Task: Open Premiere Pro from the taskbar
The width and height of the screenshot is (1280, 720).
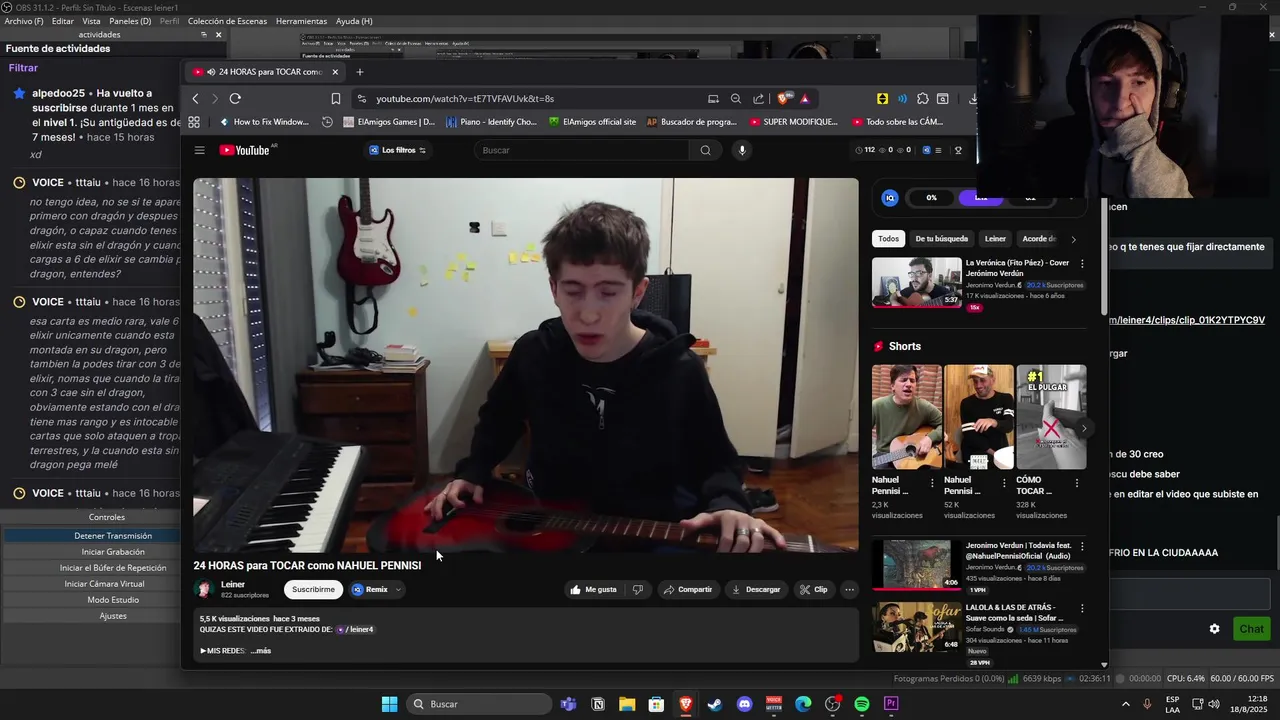Action: (891, 704)
